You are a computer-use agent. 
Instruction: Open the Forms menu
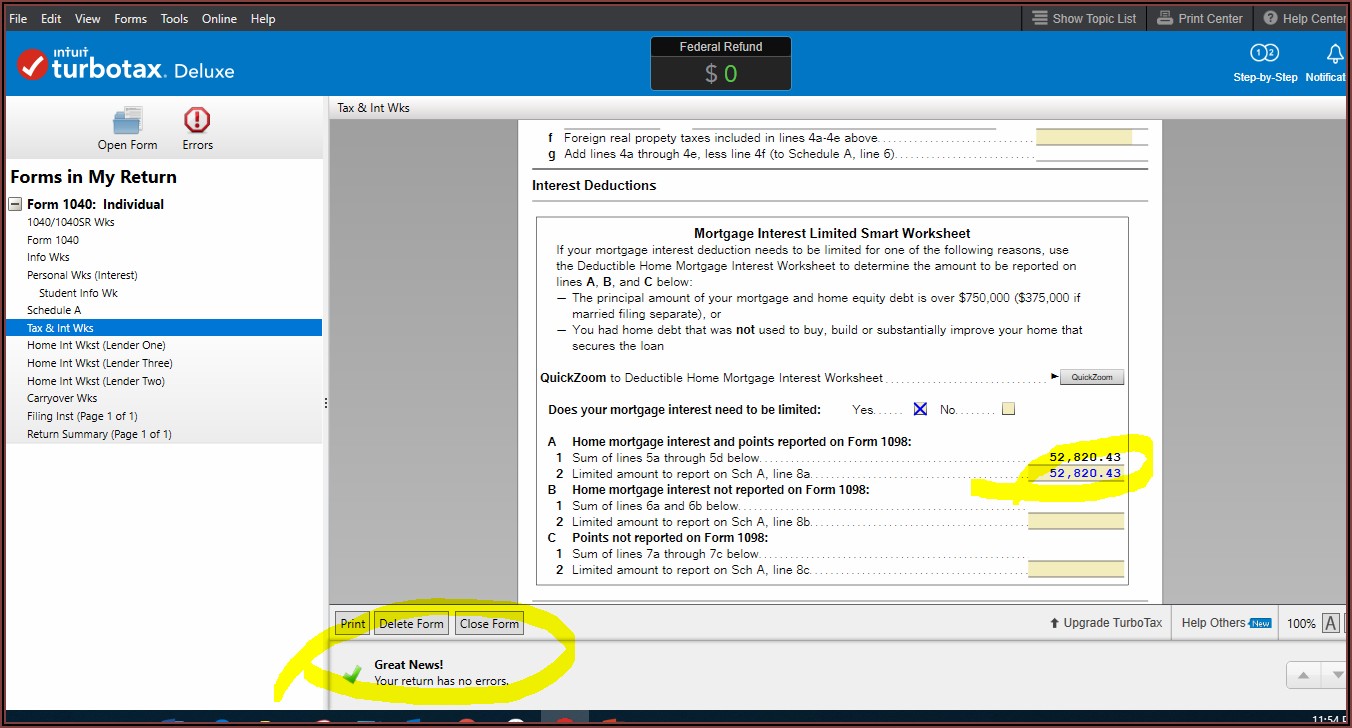tap(130, 18)
